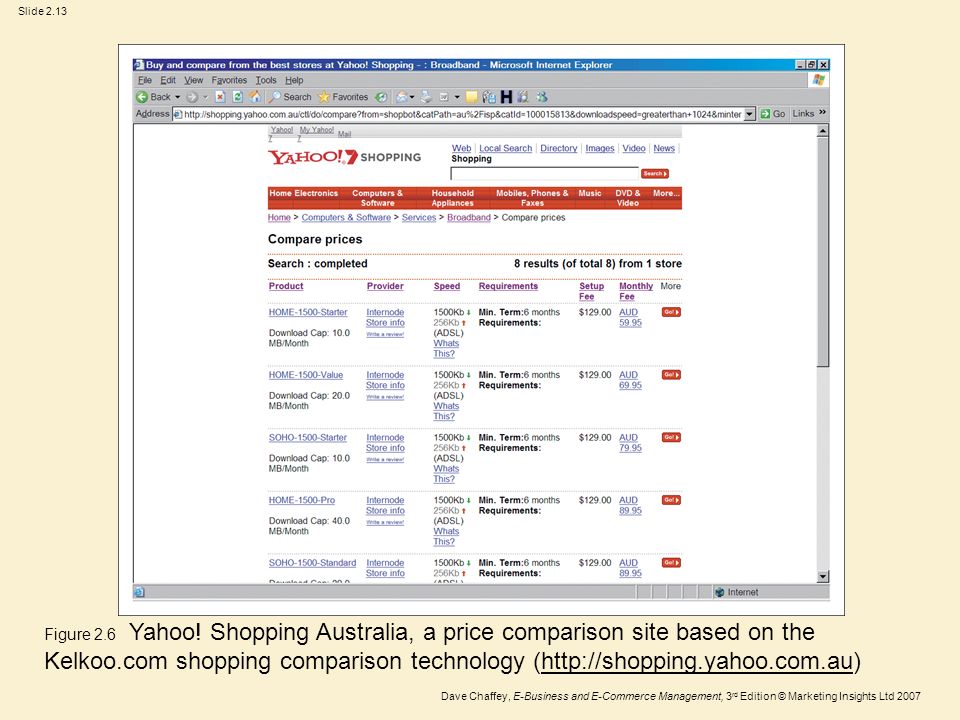Select the Music category in the red bar

(590, 193)
